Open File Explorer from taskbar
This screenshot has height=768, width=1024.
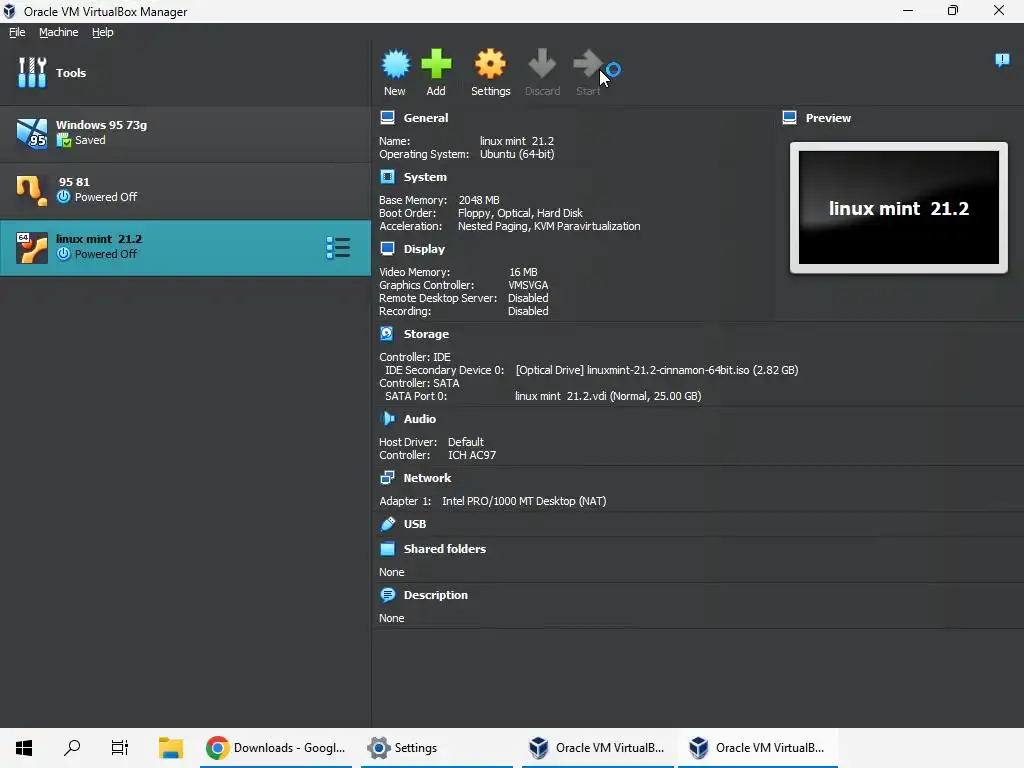(x=170, y=748)
